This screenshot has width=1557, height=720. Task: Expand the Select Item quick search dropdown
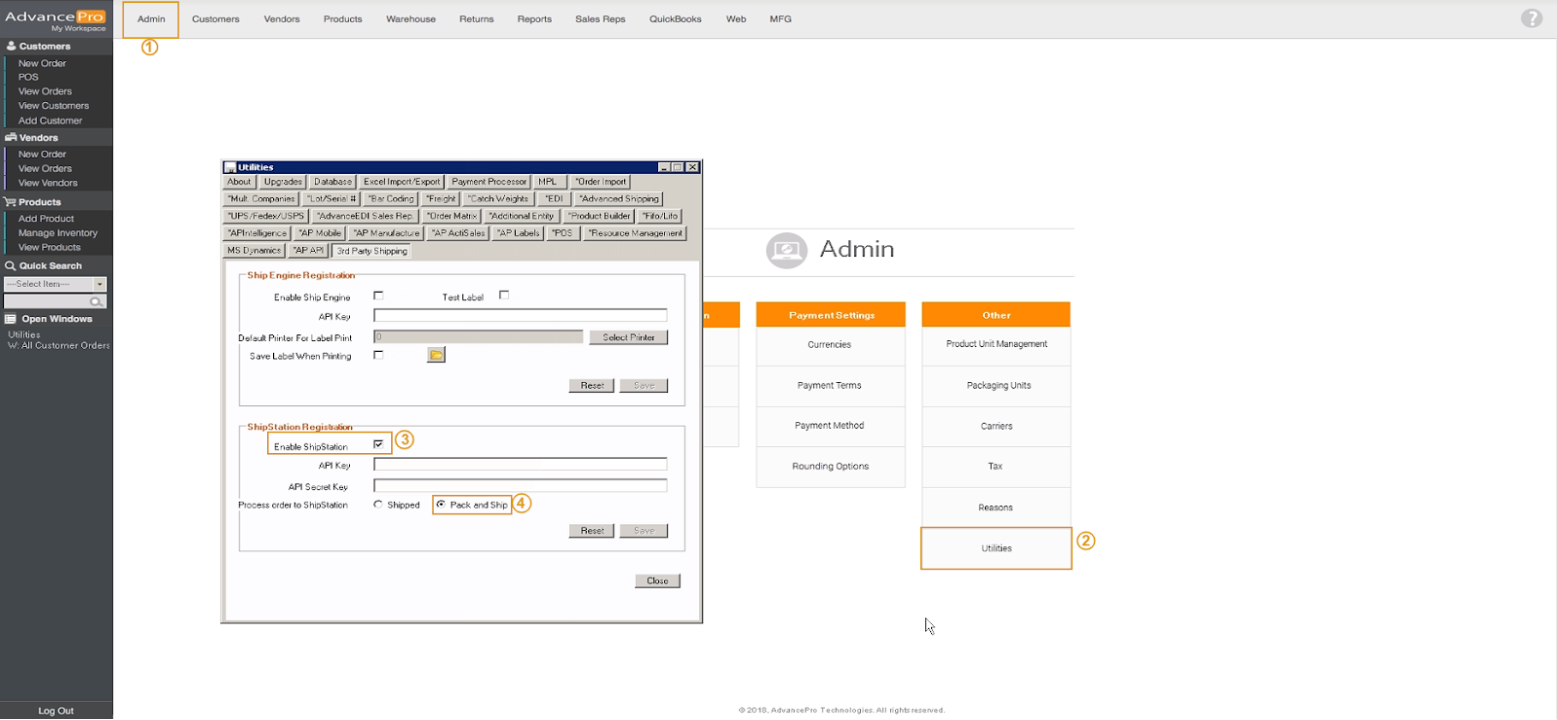100,285
